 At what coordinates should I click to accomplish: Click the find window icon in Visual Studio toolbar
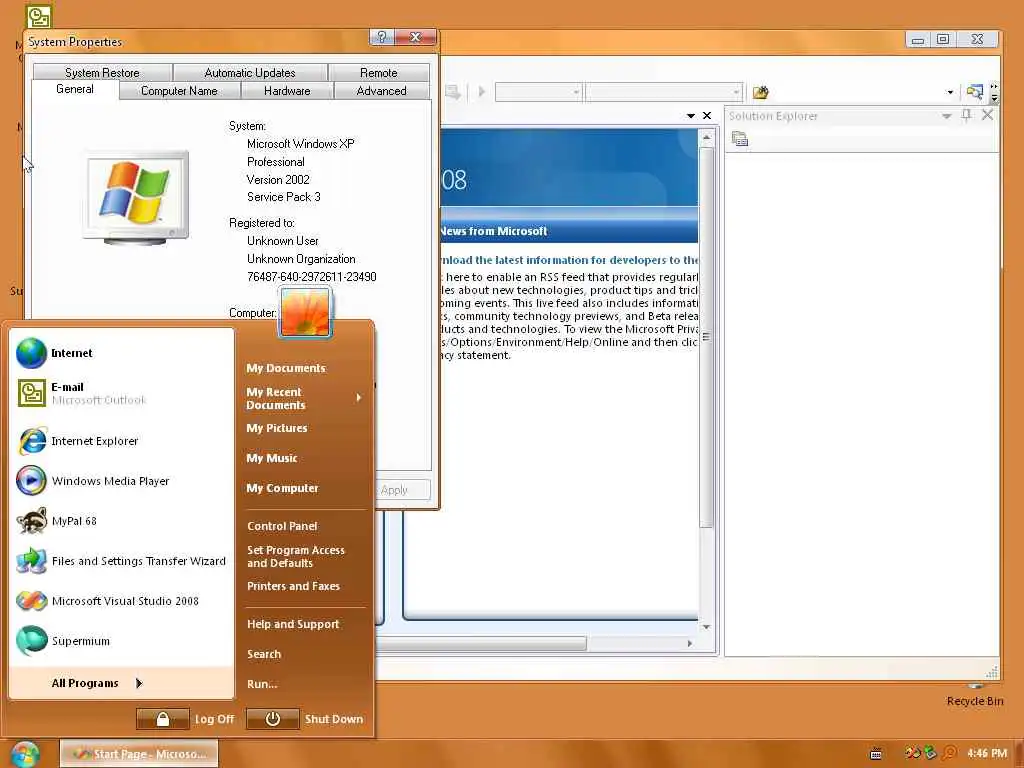pos(975,92)
